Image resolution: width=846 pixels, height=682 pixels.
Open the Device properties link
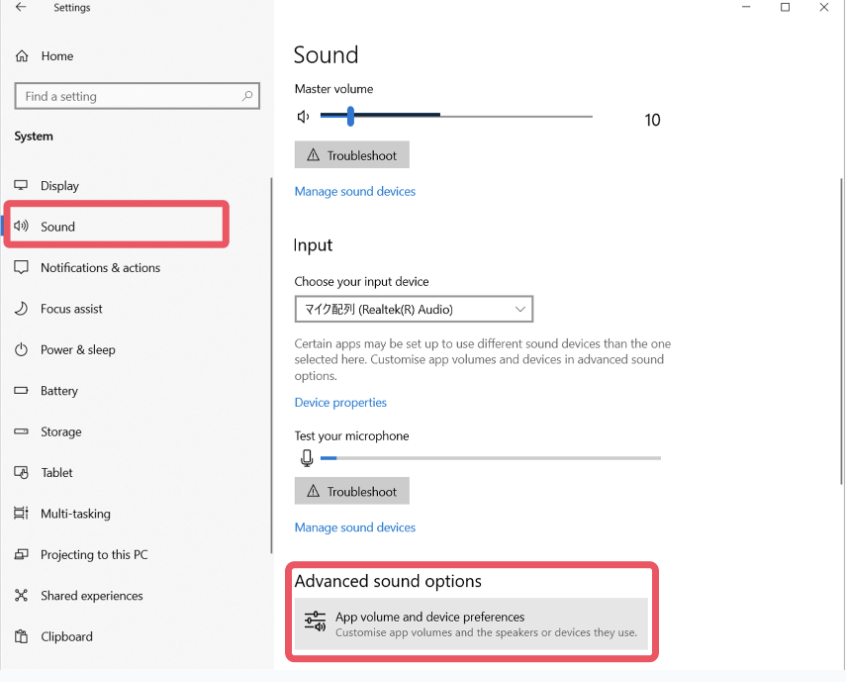340,403
